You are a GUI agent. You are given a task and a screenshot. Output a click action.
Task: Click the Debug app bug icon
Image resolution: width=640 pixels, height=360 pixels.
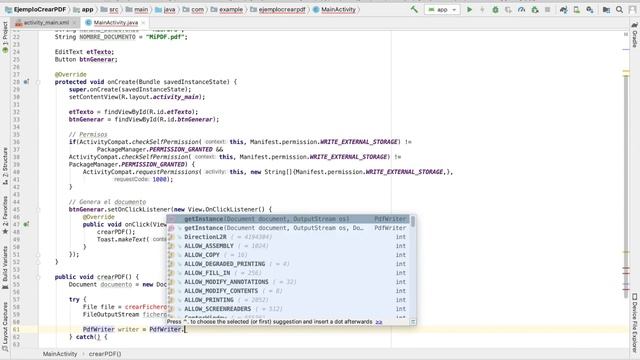pyautogui.click(x=495, y=9)
